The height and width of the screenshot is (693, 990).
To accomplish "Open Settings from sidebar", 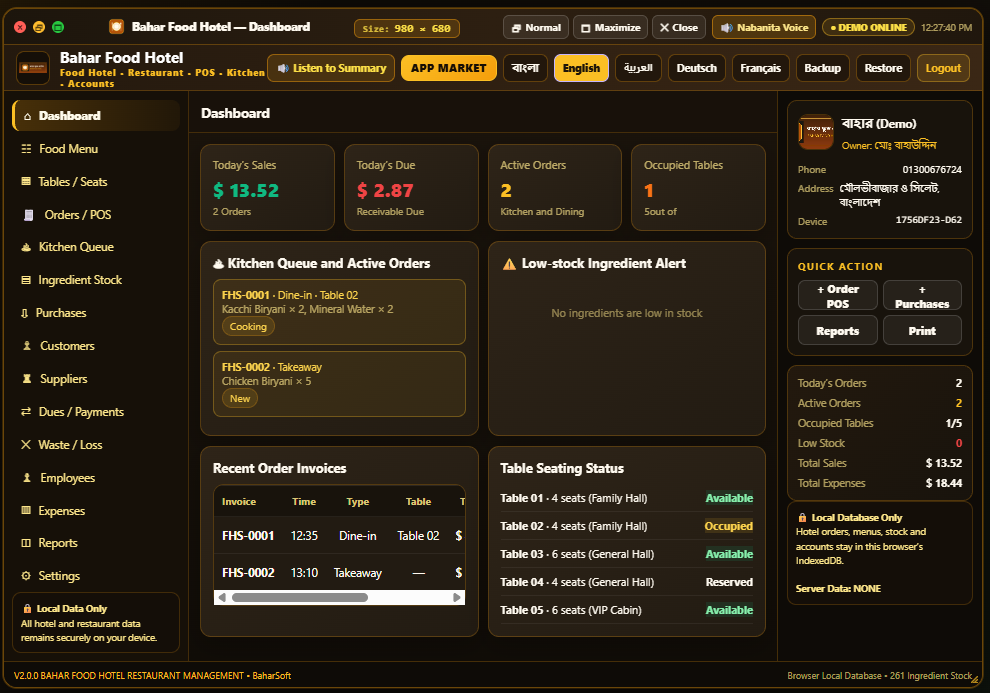I will tap(96, 576).
